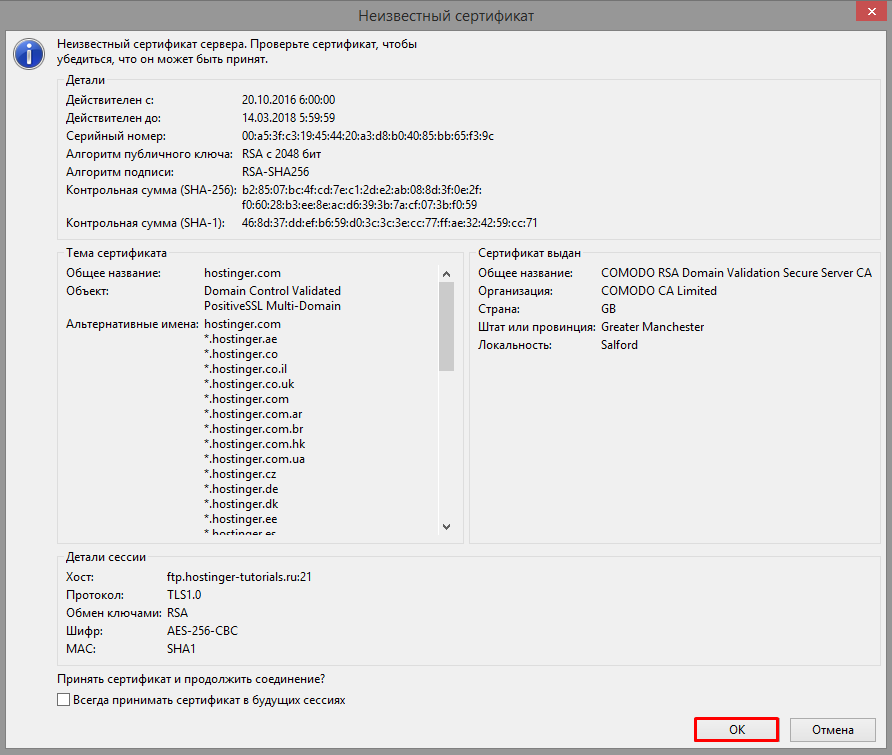The width and height of the screenshot is (892, 755).
Task: Select alternative name *.hostinger.com.hk
Action: [255, 444]
